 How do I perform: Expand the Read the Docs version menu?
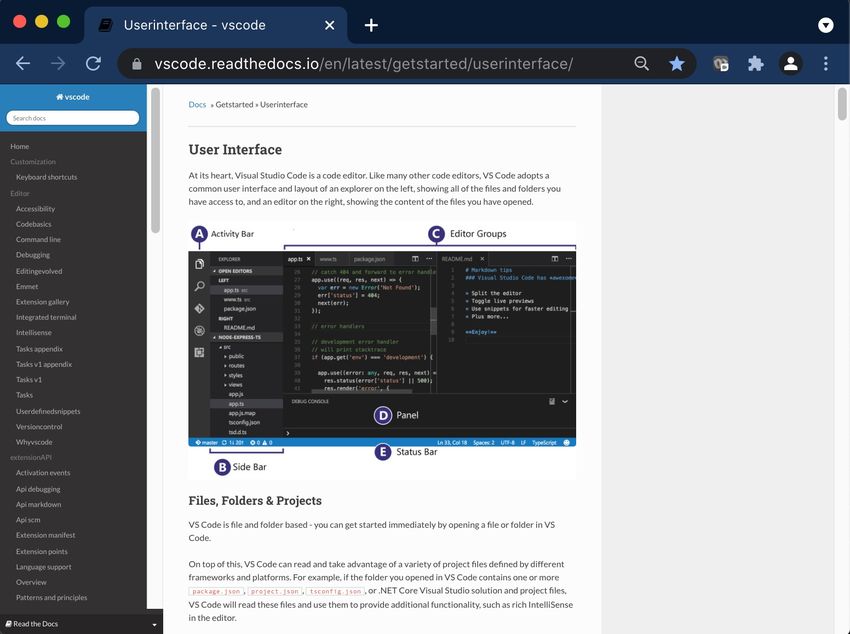(x=81, y=624)
